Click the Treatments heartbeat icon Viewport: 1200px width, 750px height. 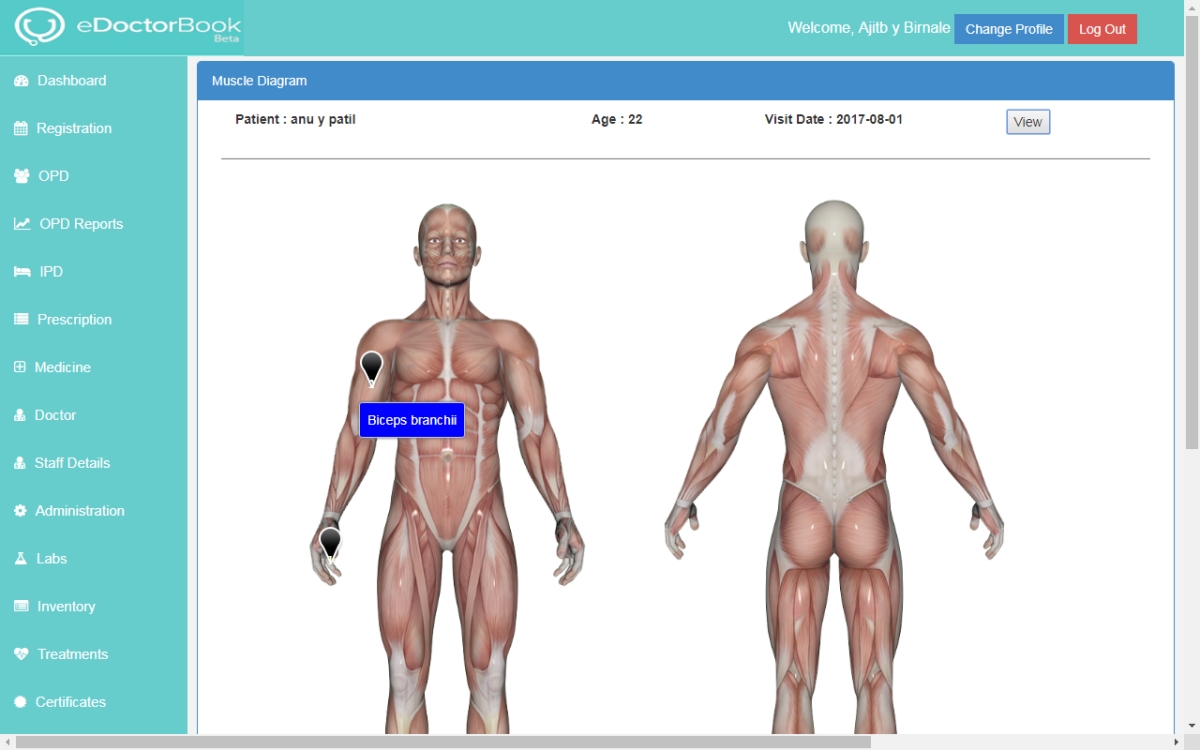[x=22, y=654]
